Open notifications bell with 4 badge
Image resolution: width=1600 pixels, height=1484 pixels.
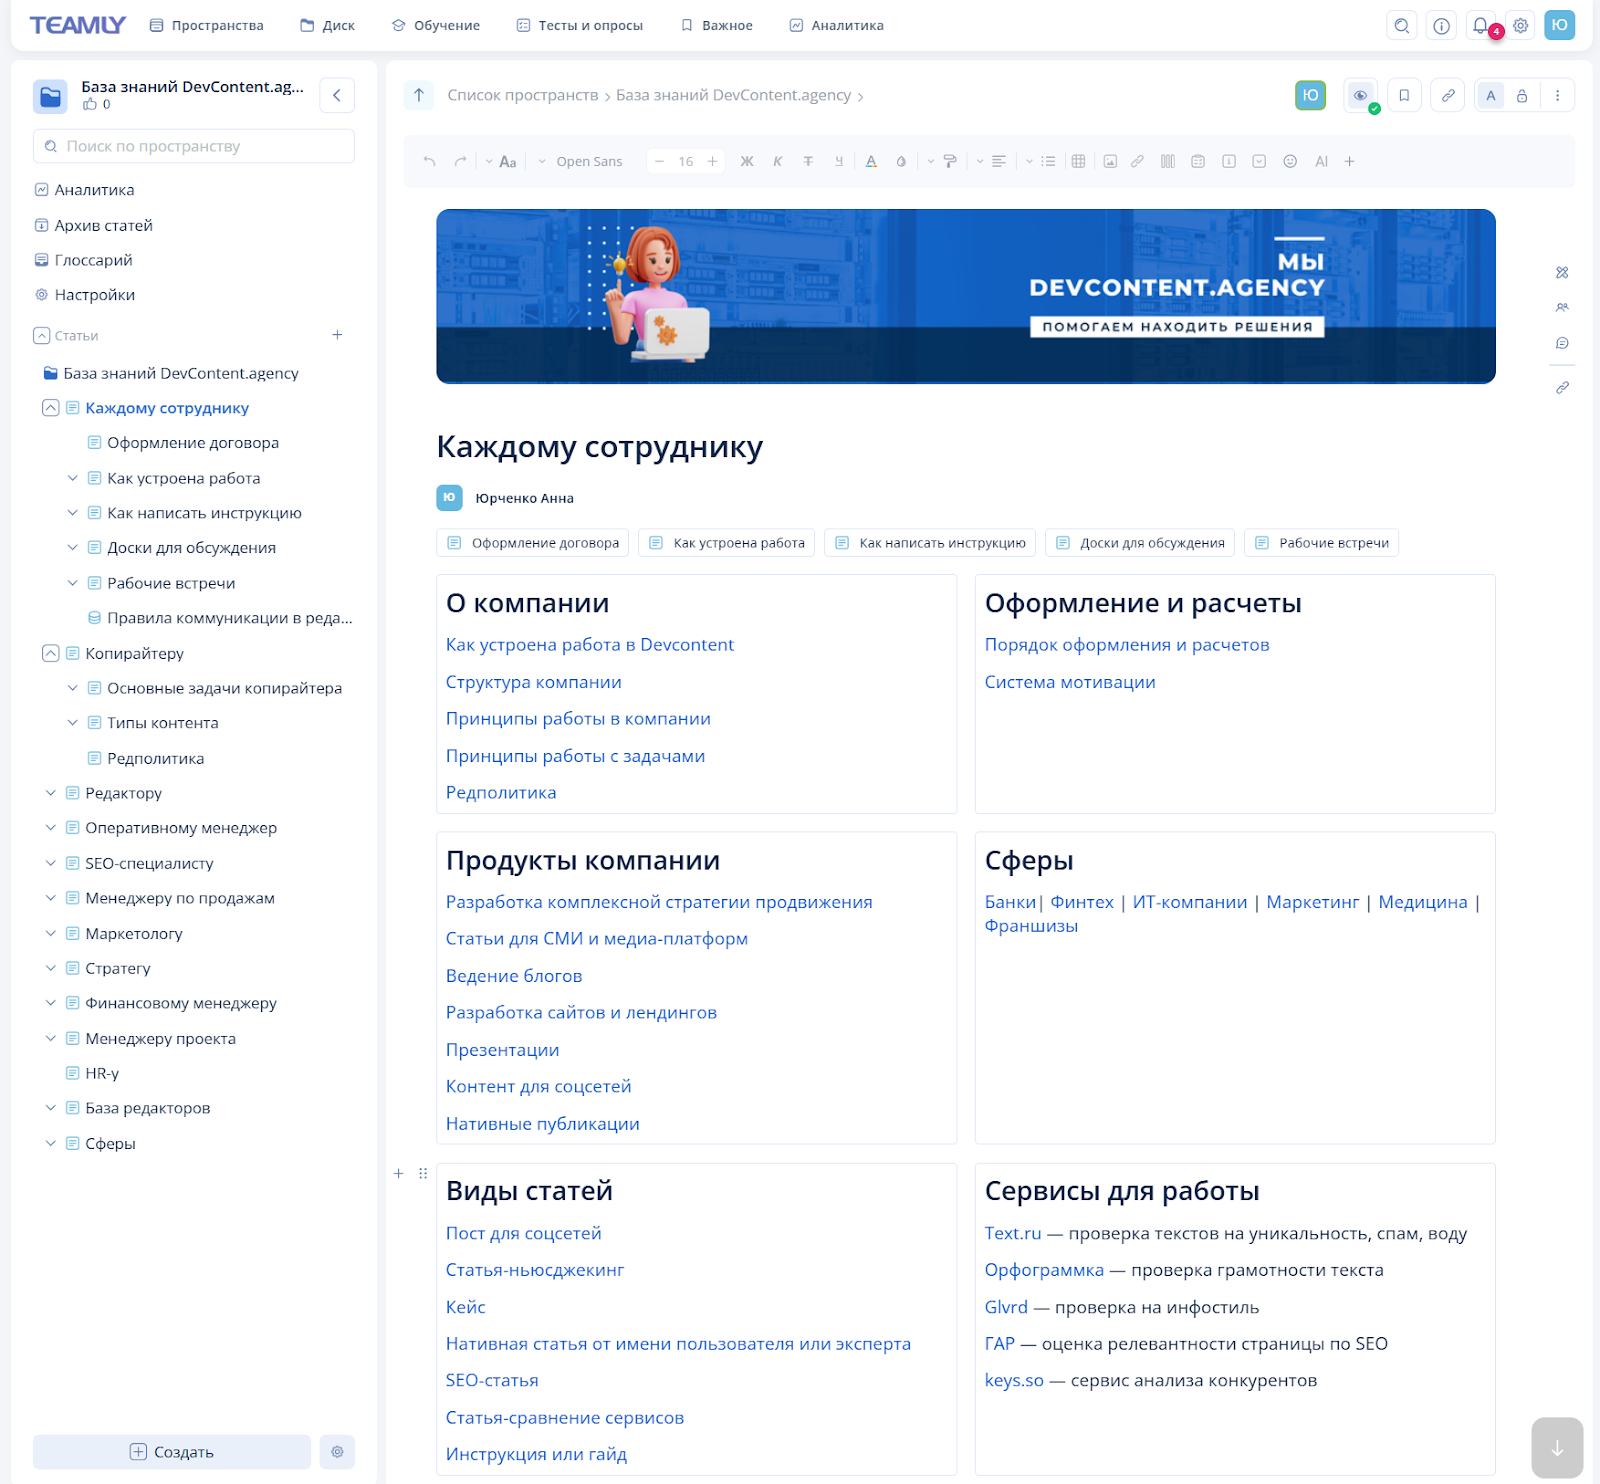[1481, 25]
